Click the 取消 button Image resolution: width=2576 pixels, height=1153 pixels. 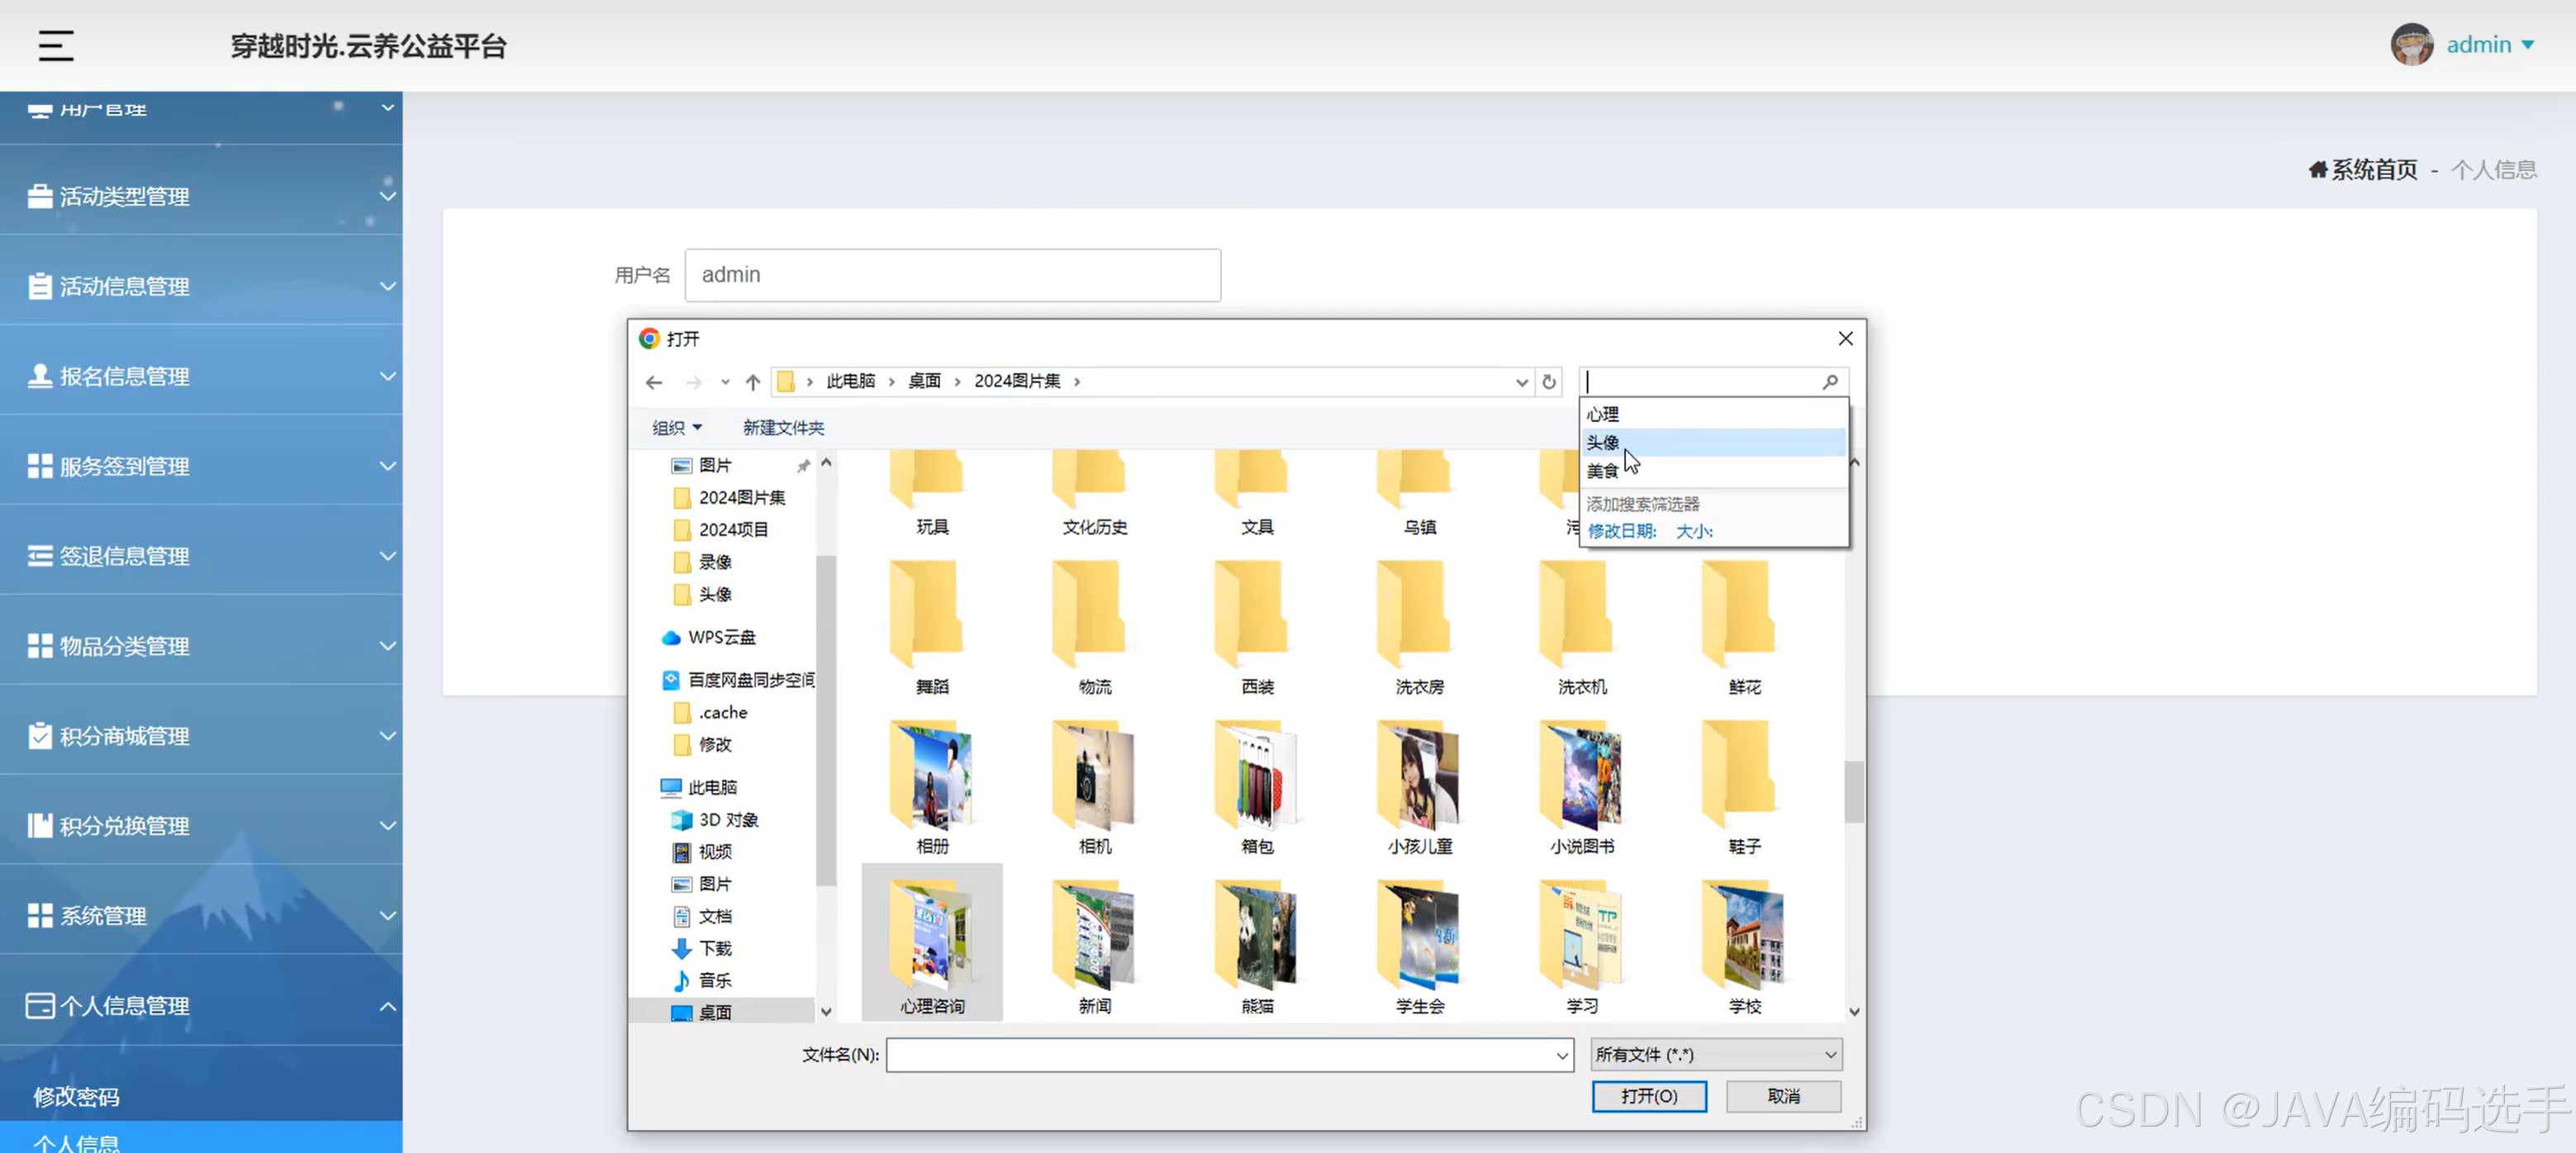click(x=1782, y=1096)
